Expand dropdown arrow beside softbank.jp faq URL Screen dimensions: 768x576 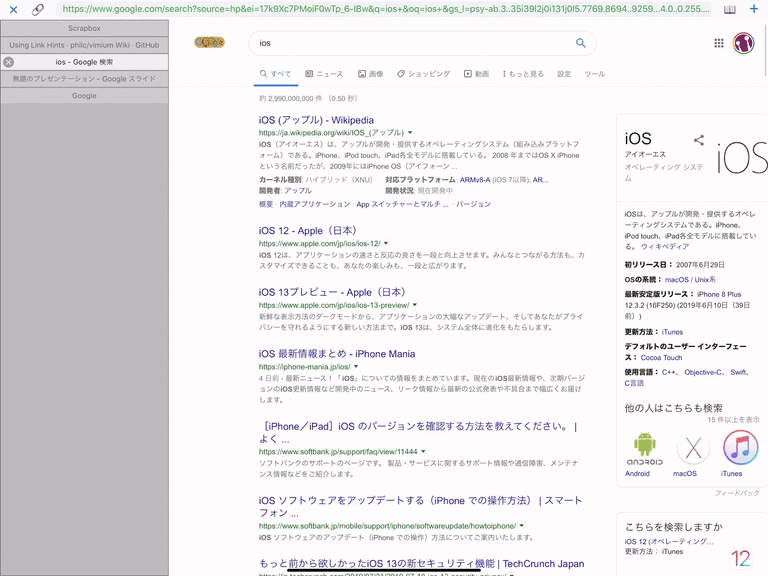423,452
